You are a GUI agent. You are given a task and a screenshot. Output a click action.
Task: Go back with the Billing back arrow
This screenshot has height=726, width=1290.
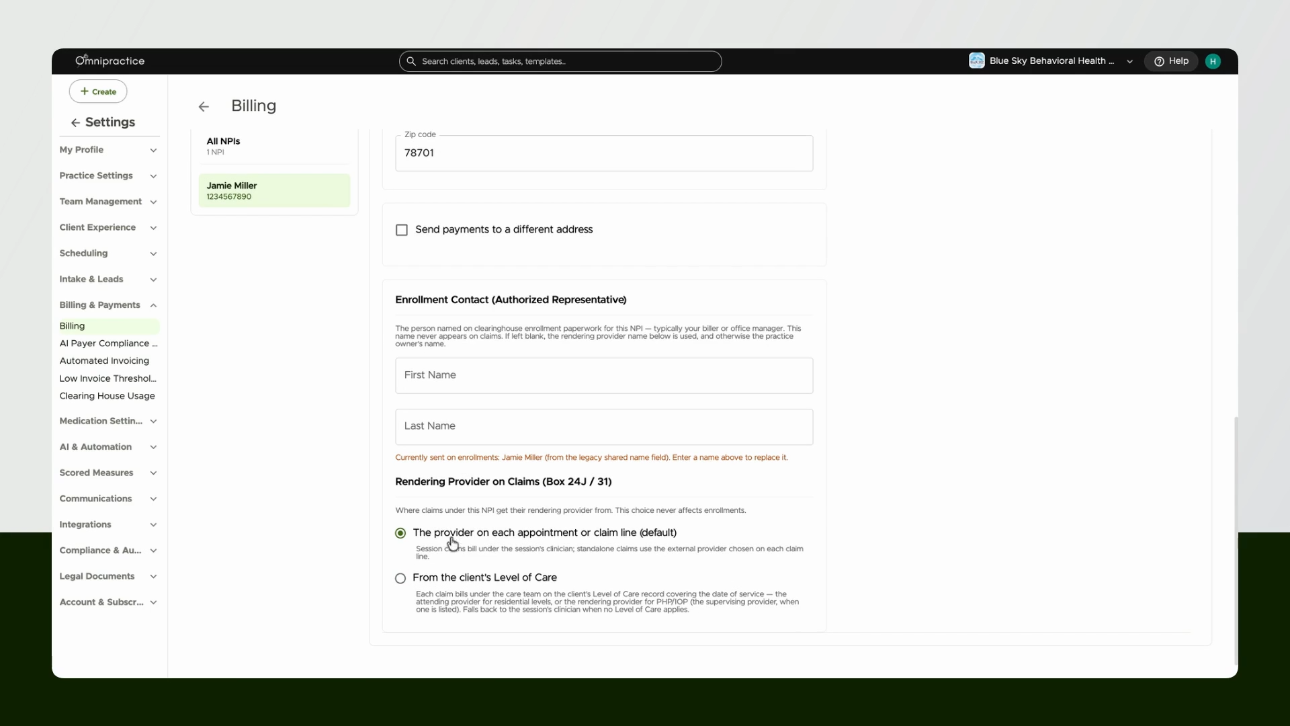[x=204, y=106]
